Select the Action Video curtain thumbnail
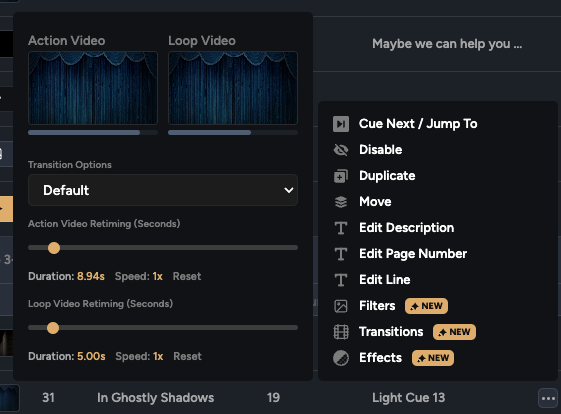Image resolution: width=561 pixels, height=414 pixels. click(x=93, y=88)
